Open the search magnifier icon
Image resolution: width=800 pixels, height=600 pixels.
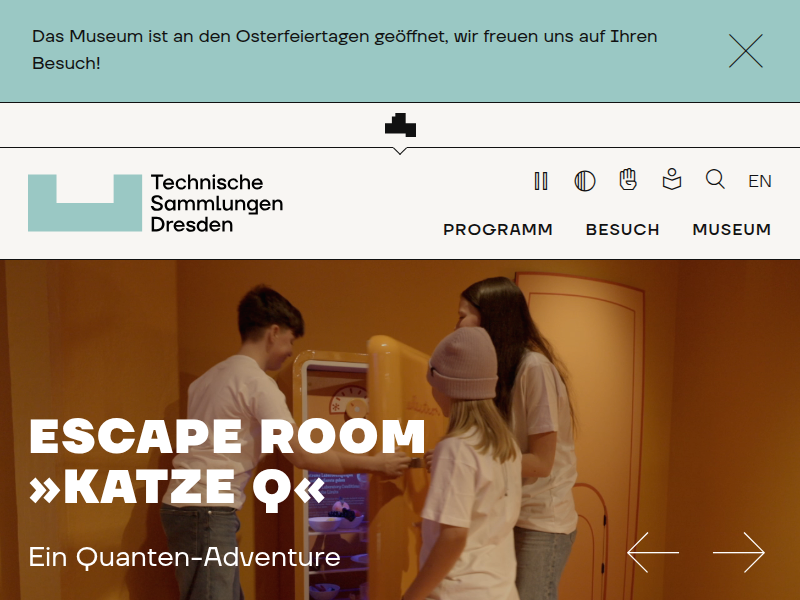715,180
